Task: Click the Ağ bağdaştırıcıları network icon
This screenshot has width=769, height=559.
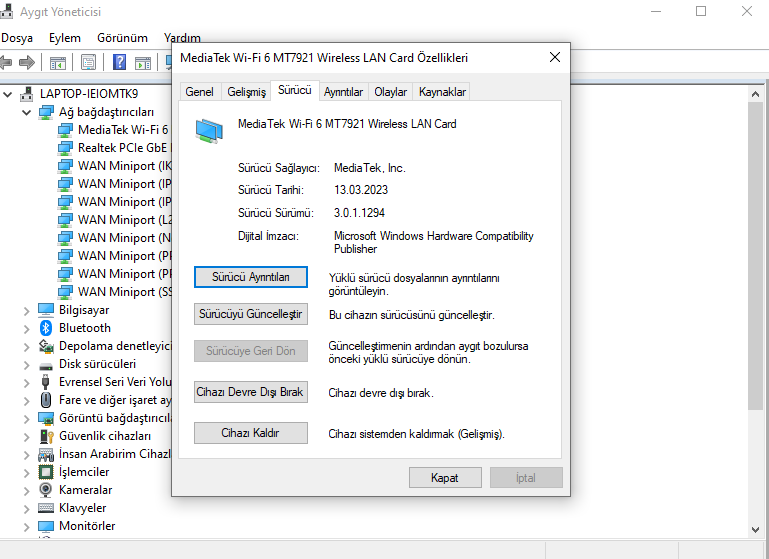Action: tap(46, 112)
